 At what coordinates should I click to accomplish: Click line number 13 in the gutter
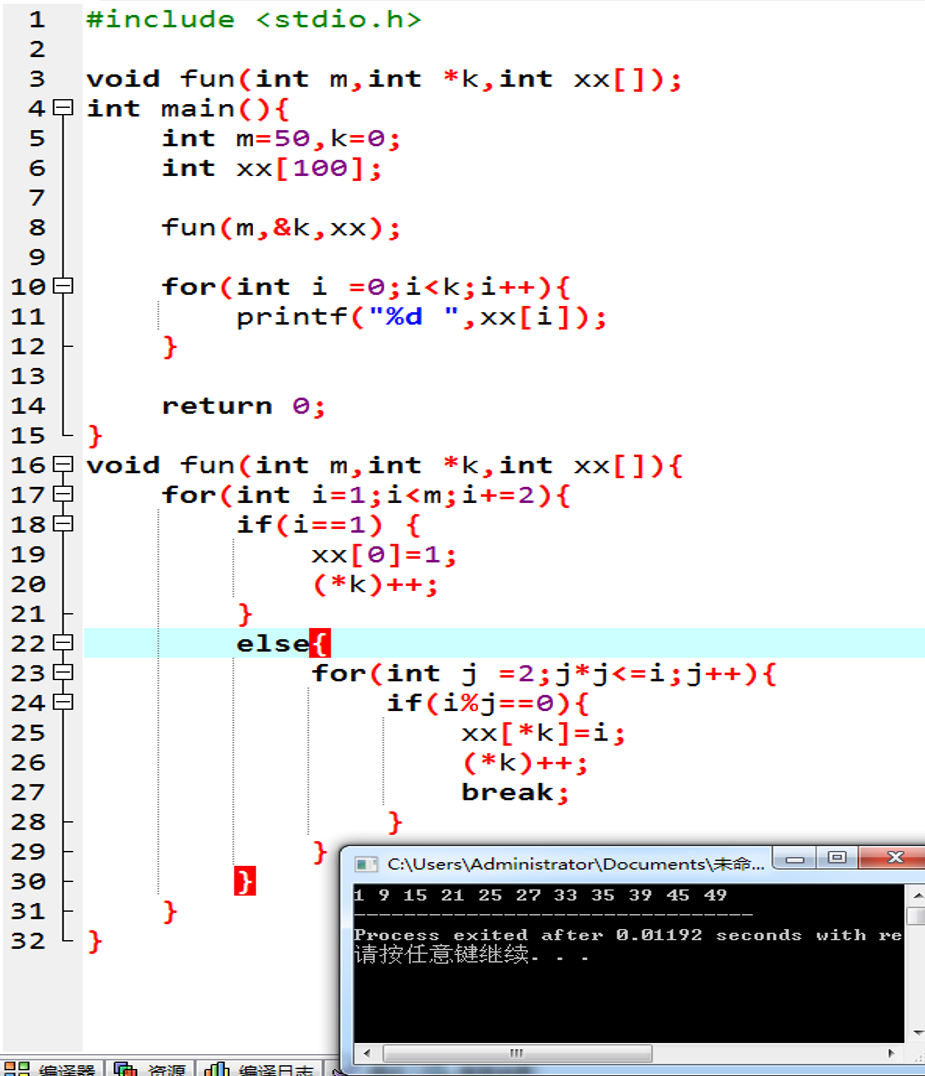pyautogui.click(x=27, y=376)
